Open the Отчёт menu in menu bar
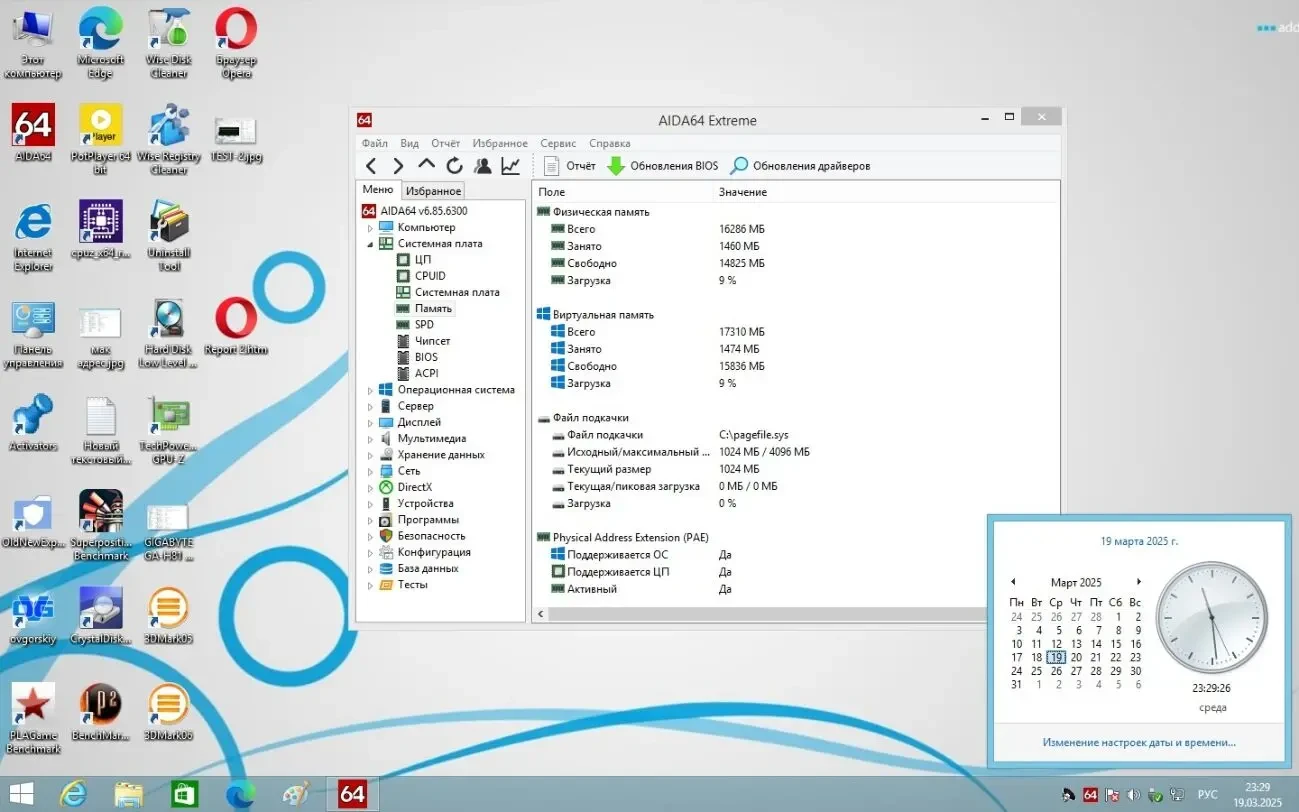1299x812 pixels. click(x=446, y=143)
